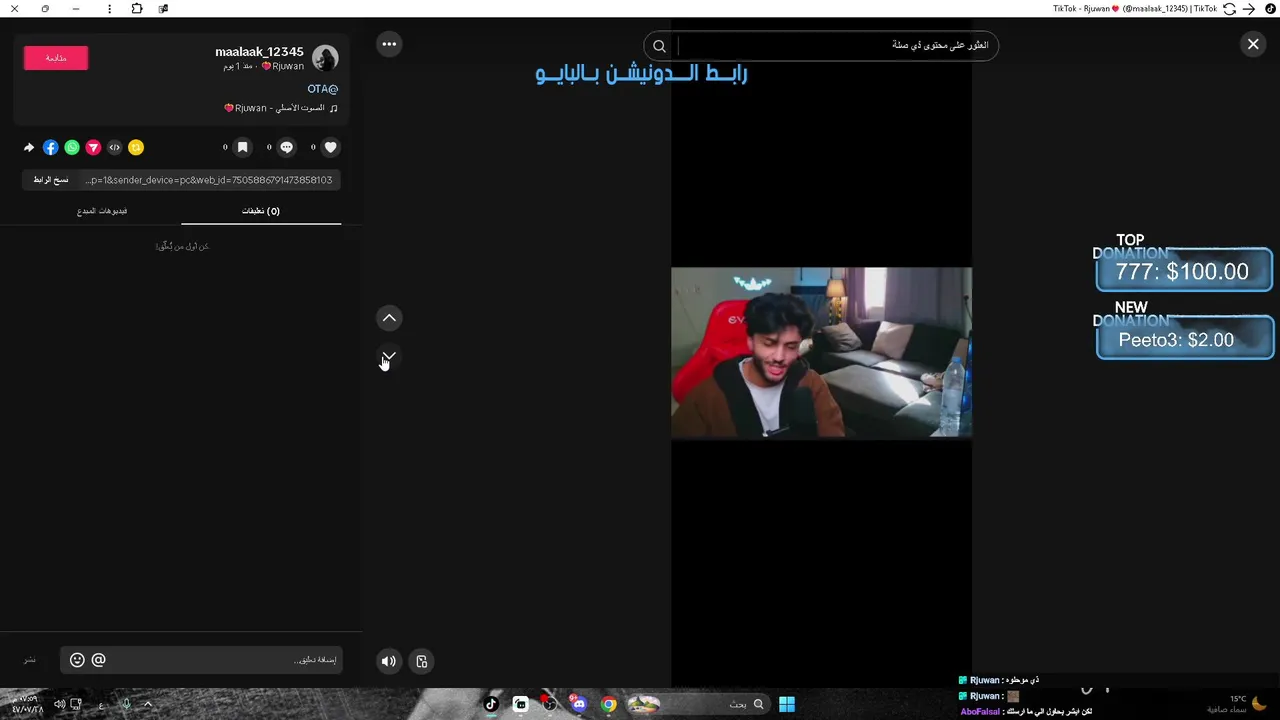Focus the search field for related content

click(835, 45)
